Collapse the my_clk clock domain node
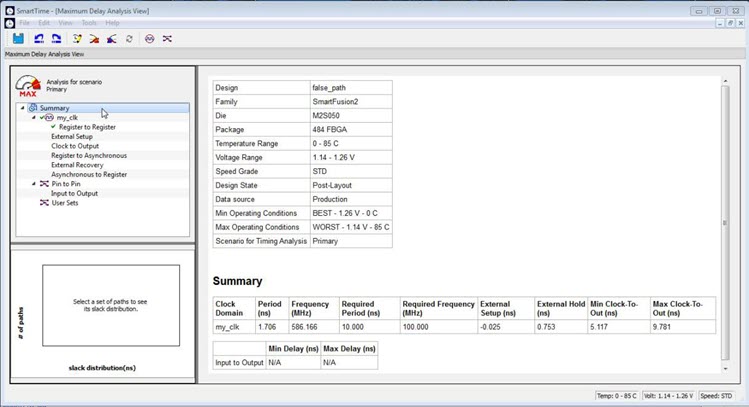The height and width of the screenshot is (407, 749). click(35, 118)
